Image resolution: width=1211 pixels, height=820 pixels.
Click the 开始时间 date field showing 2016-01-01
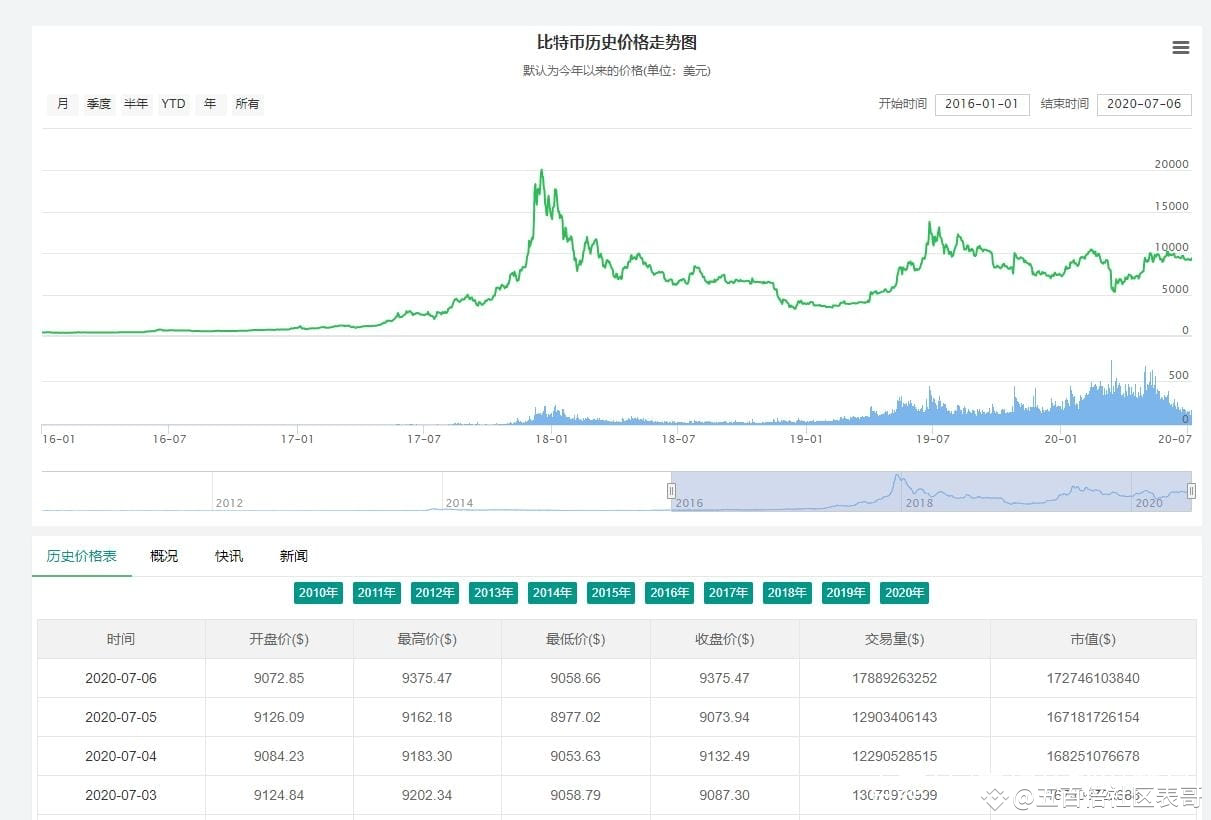pos(982,103)
